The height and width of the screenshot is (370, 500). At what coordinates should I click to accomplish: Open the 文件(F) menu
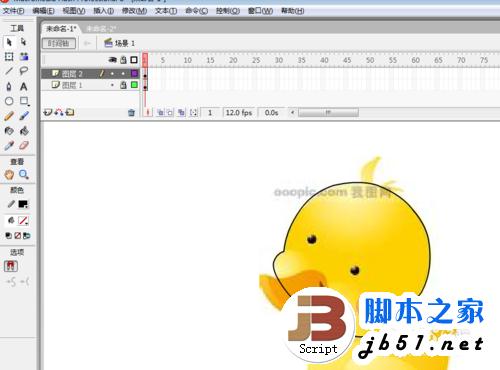pyautogui.click(x=14, y=11)
